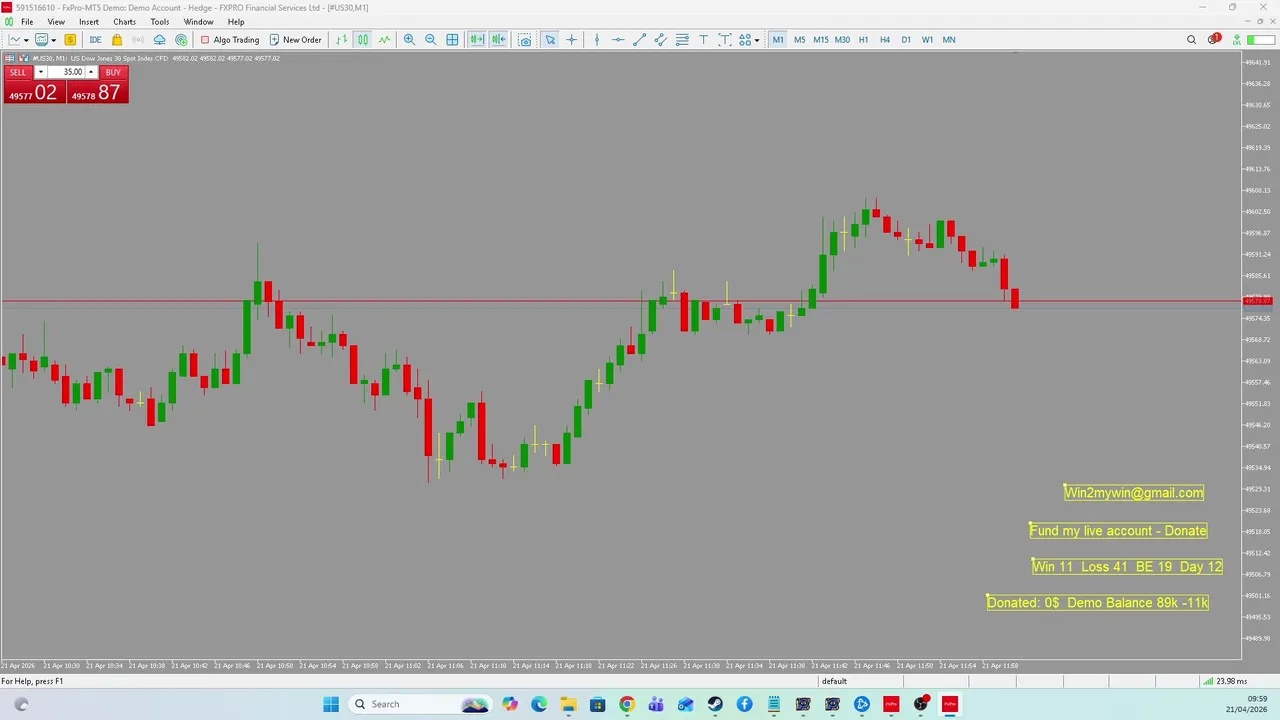Screen dimensions: 1280x720
Task: Open the VPS cloud icon
Action: 160,40
